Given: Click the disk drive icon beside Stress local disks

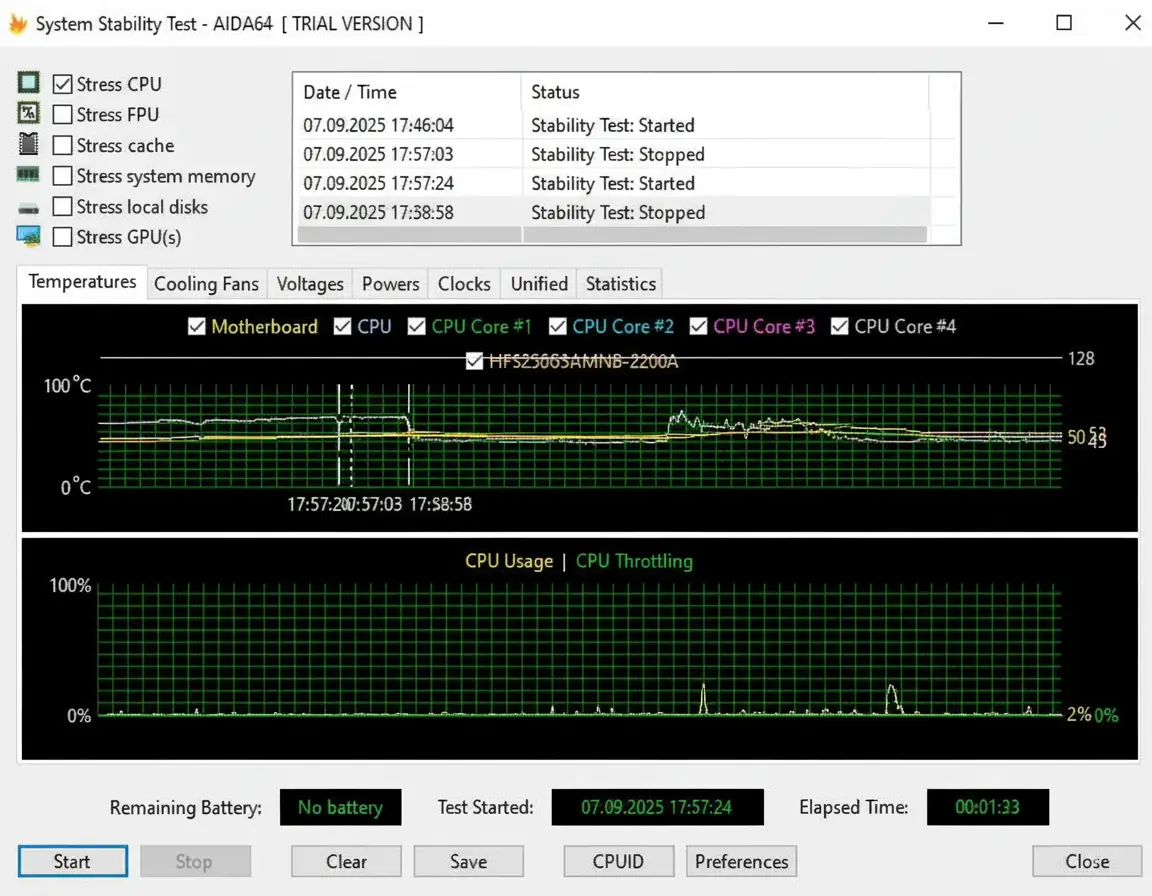Looking at the screenshot, I should click(x=29, y=209).
